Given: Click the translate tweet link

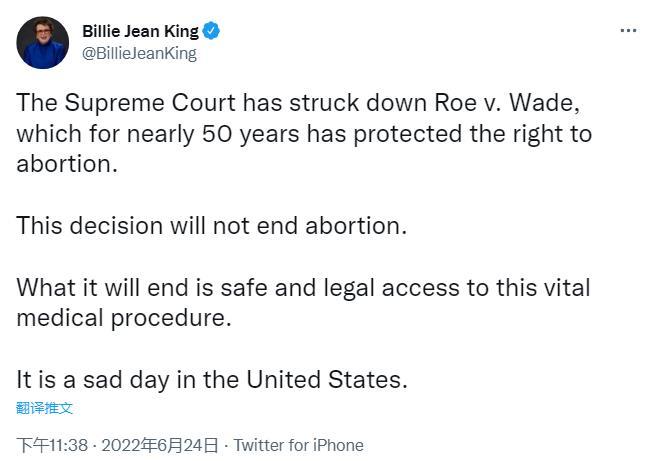Looking at the screenshot, I should click(45, 408).
